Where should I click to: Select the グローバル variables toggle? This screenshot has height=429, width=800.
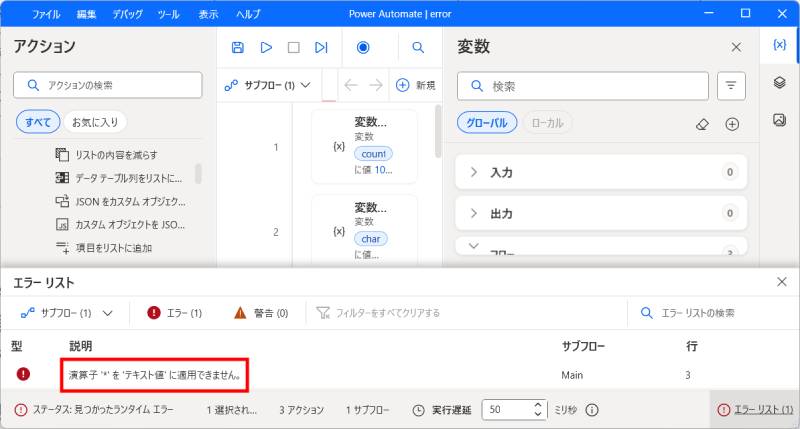click(487, 123)
